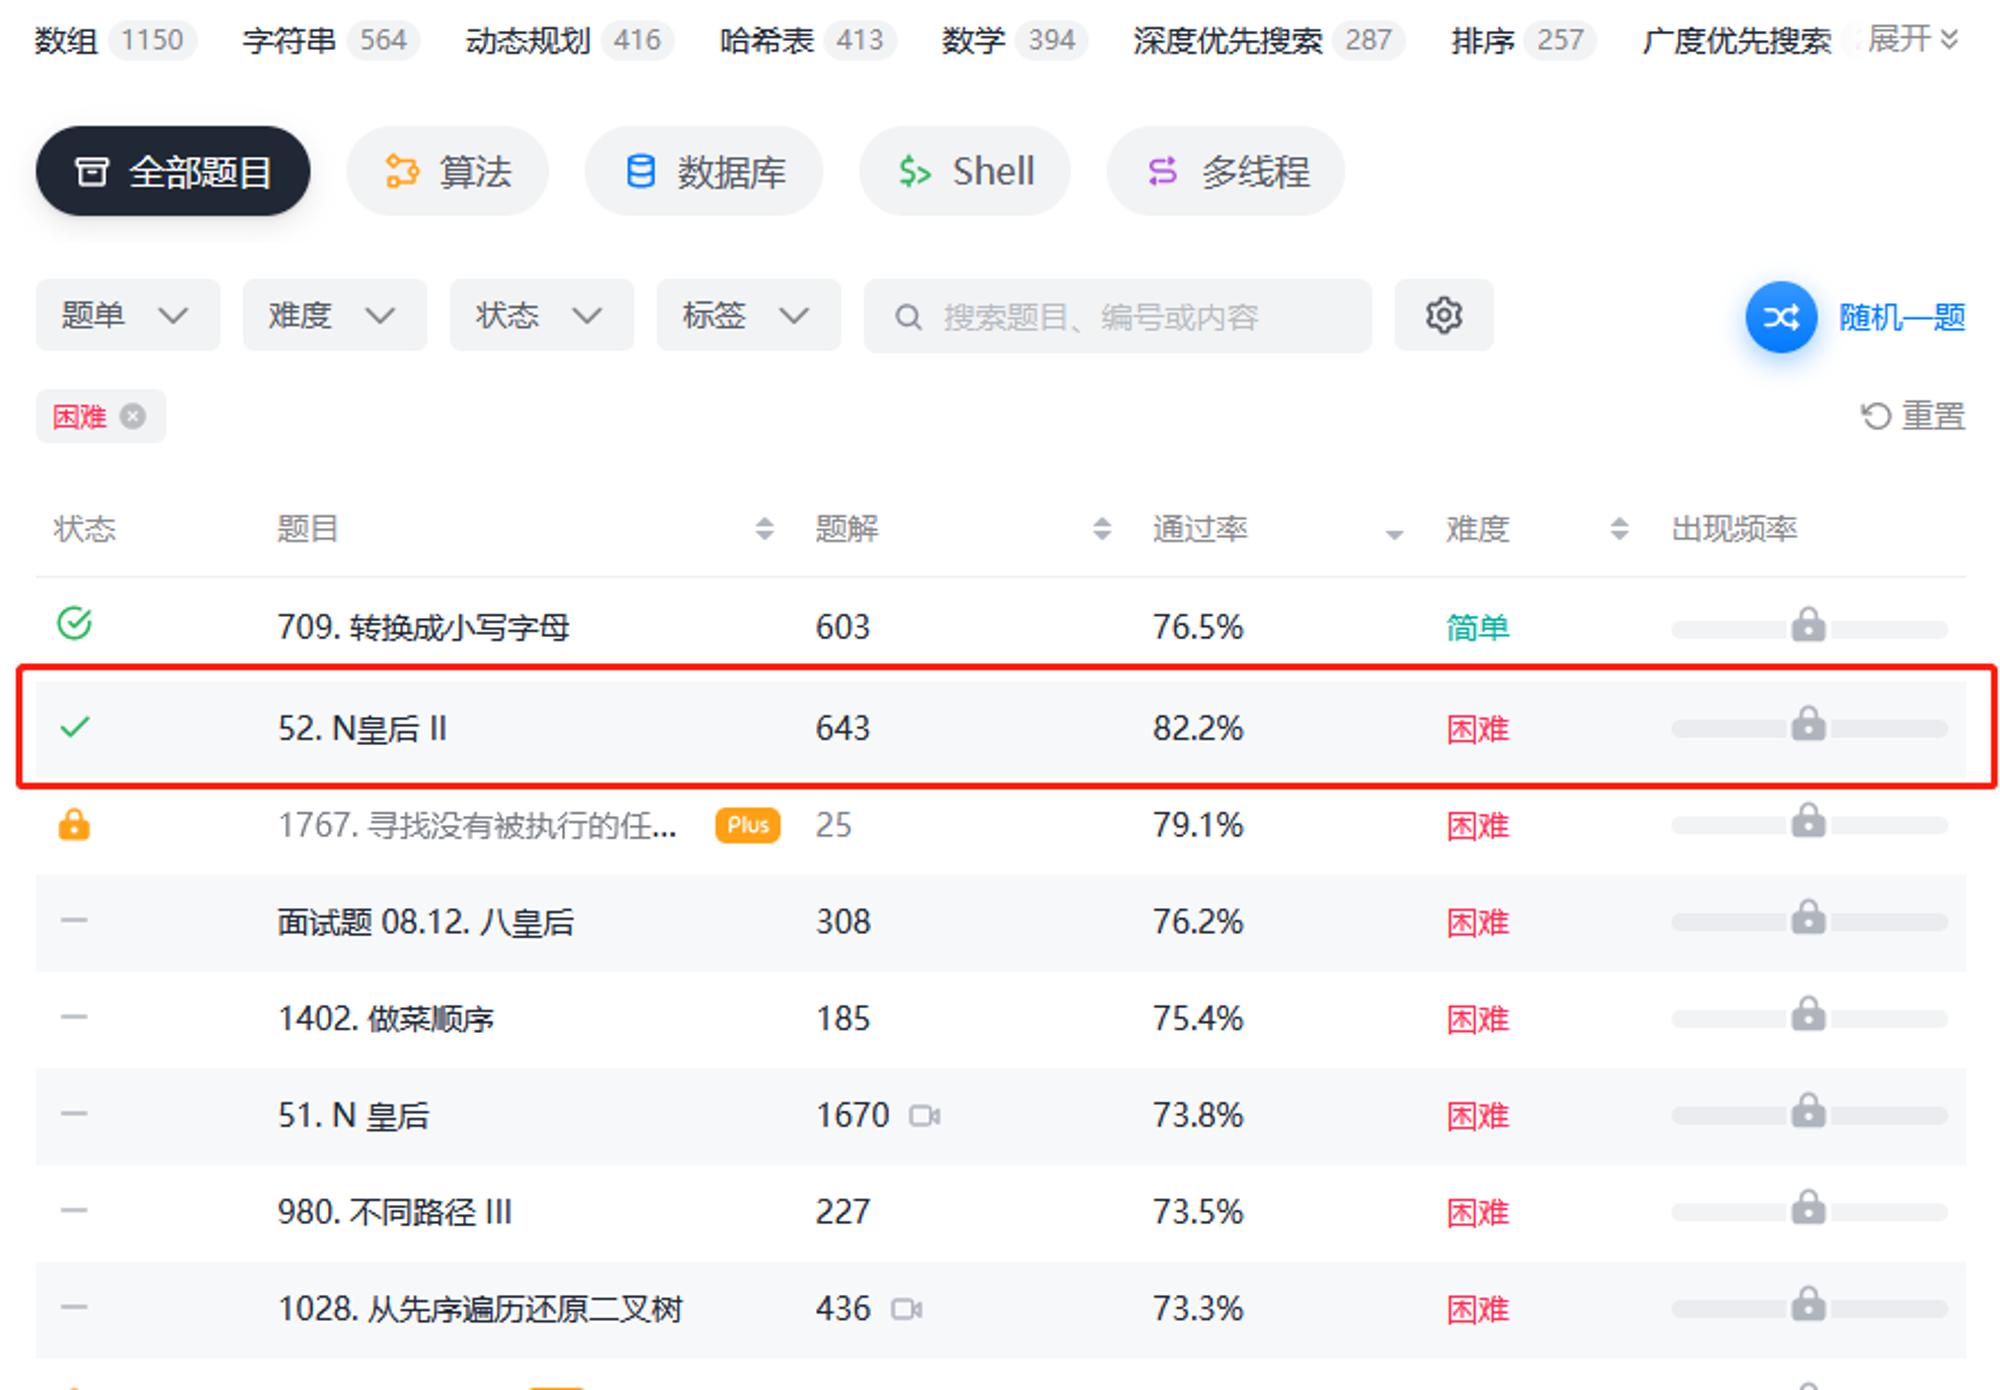Remove the 困难 filter tag
The image size is (2000, 1390).
(133, 416)
